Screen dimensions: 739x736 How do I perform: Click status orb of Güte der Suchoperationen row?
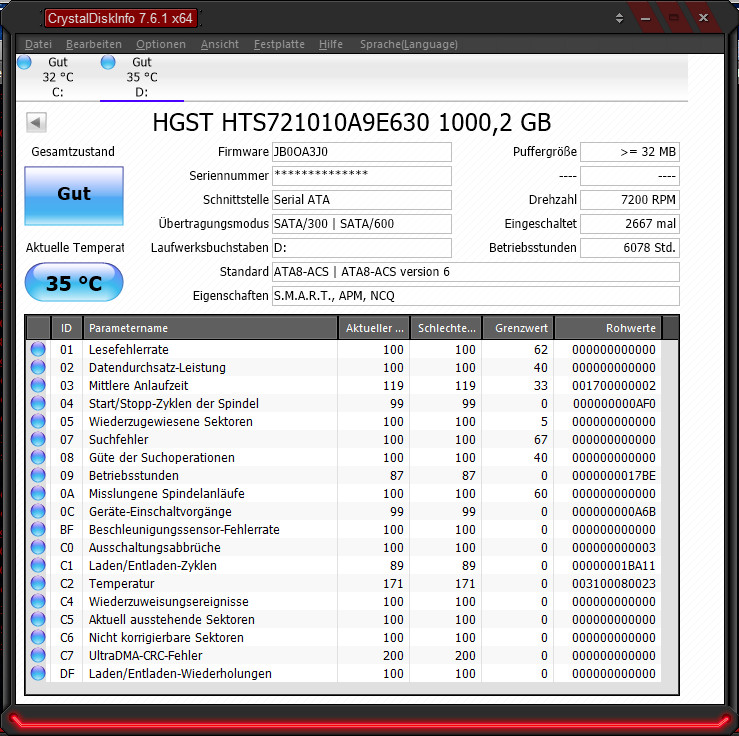click(x=38, y=457)
